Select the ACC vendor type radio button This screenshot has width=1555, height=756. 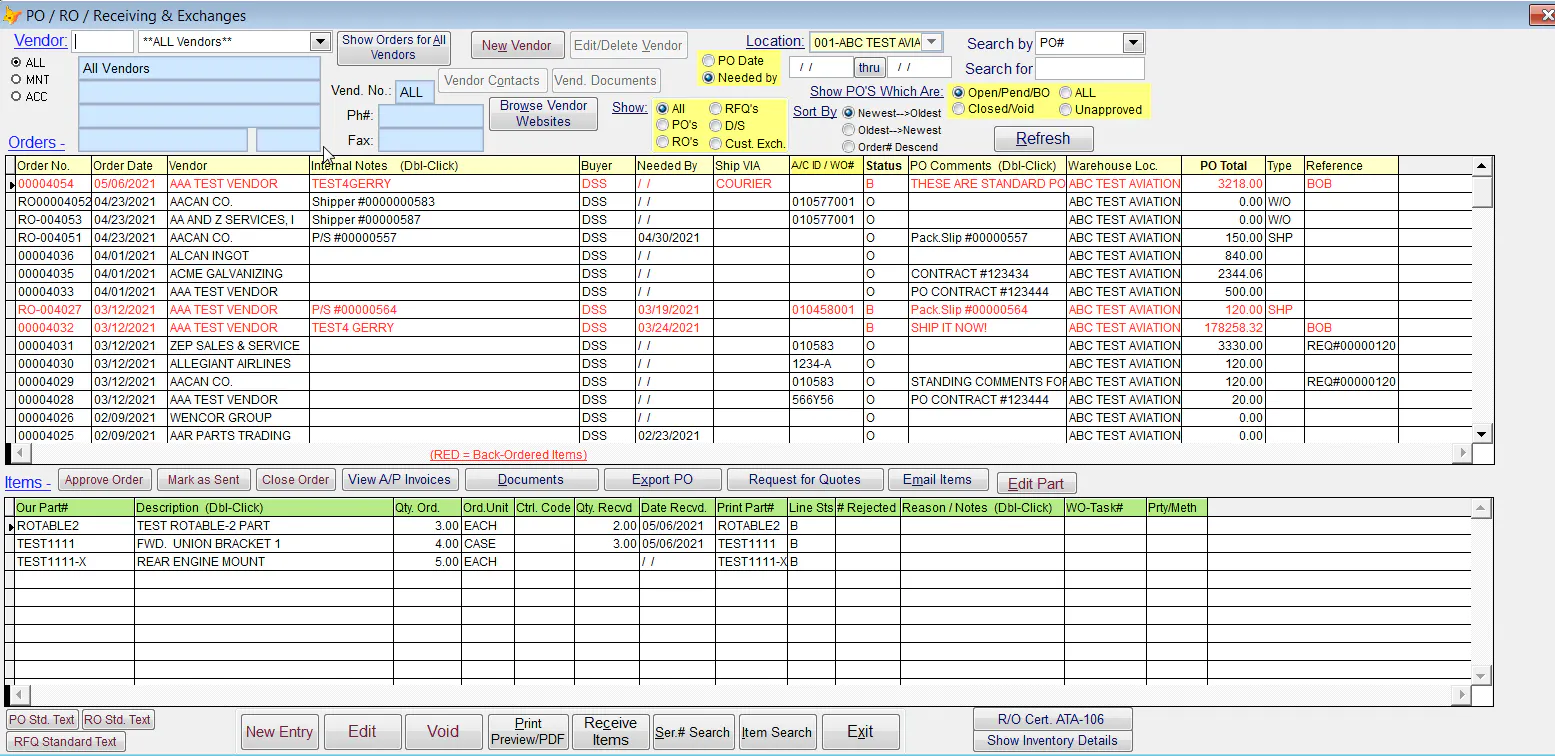point(16,96)
